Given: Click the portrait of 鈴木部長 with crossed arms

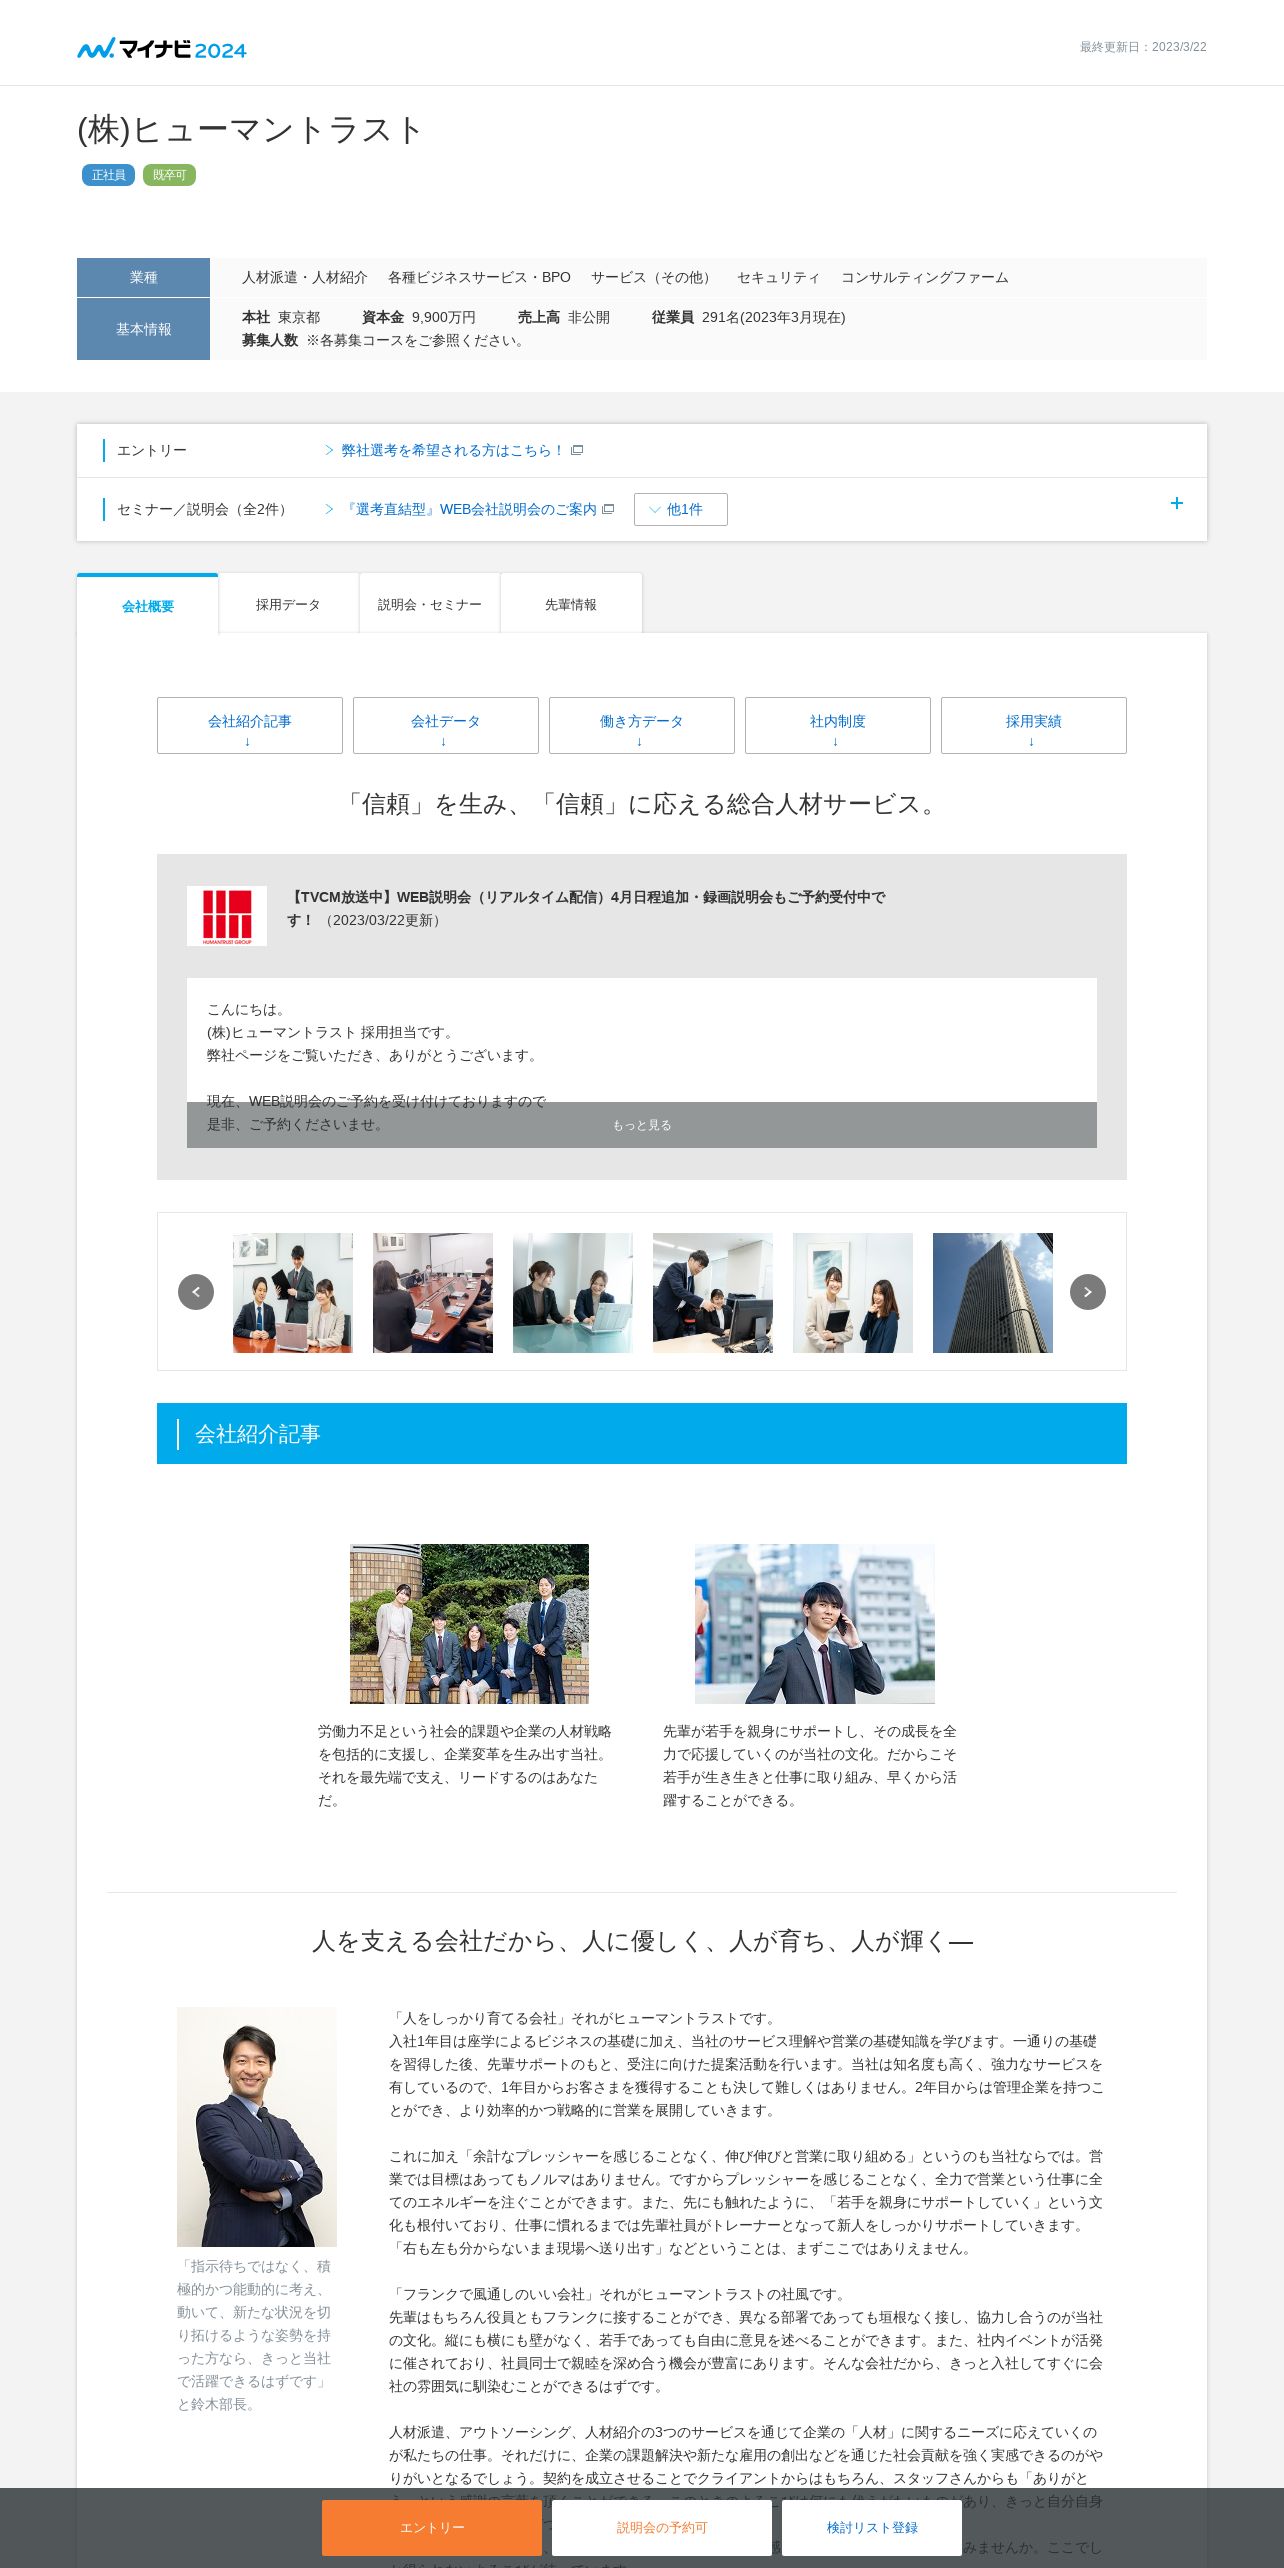Looking at the screenshot, I should tap(257, 2127).
